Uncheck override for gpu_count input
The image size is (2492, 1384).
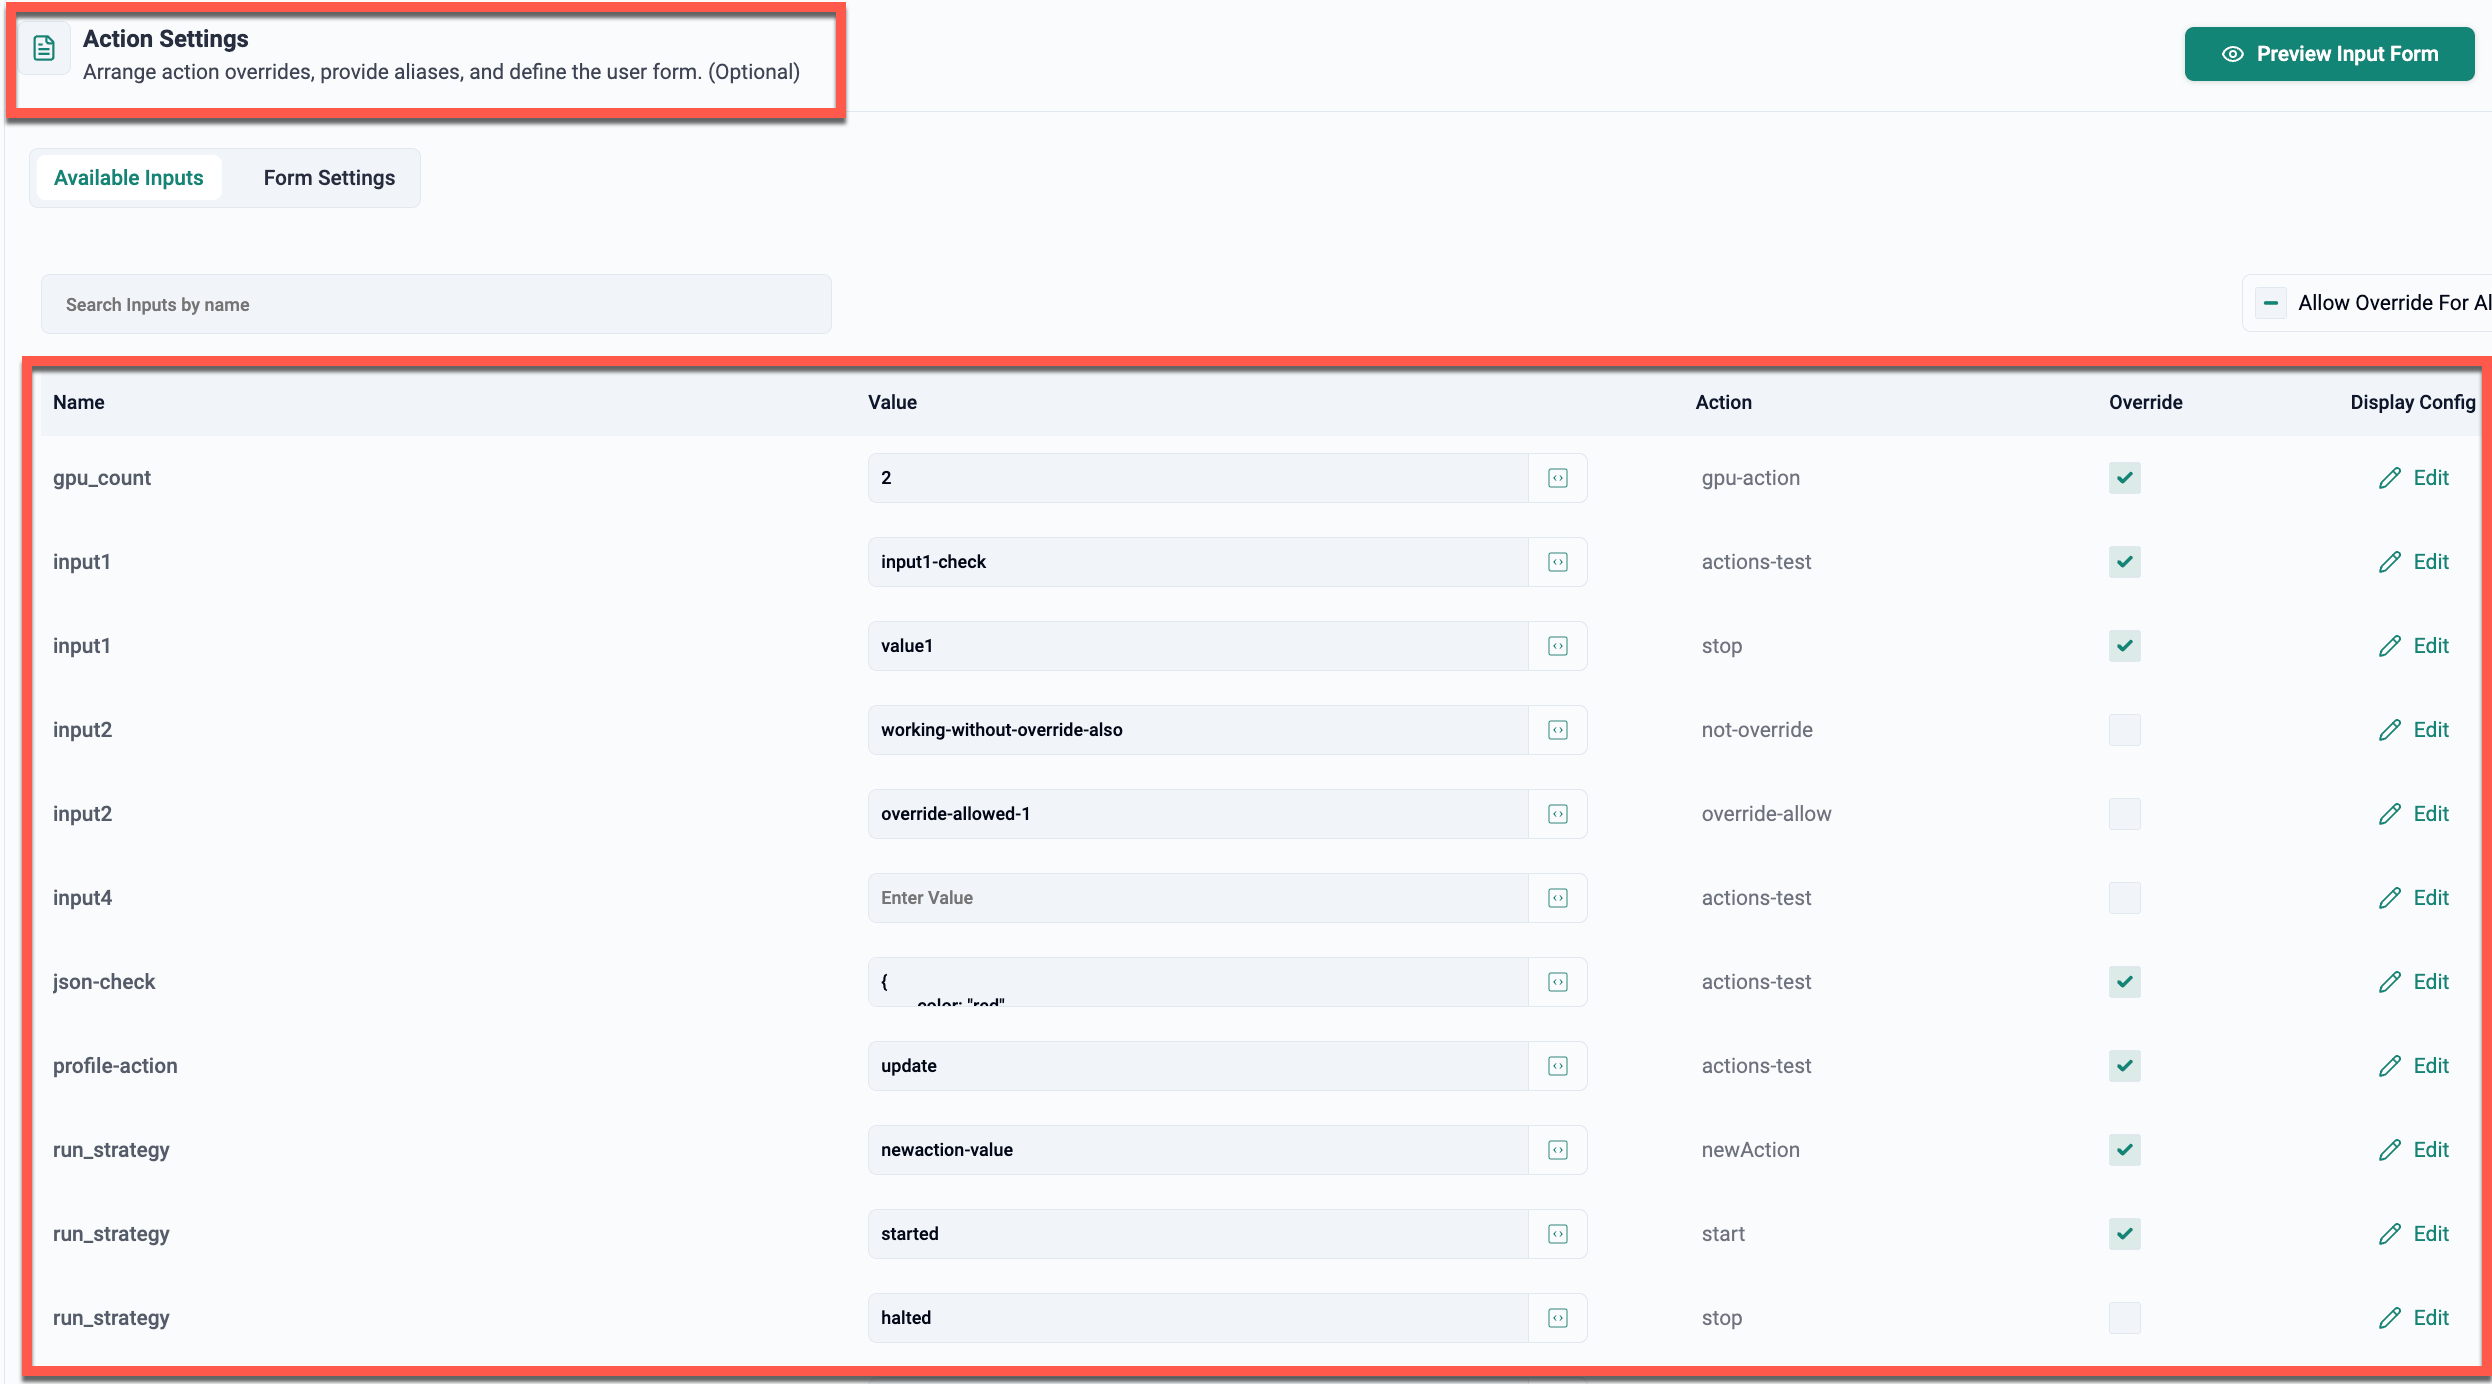pos(2124,478)
